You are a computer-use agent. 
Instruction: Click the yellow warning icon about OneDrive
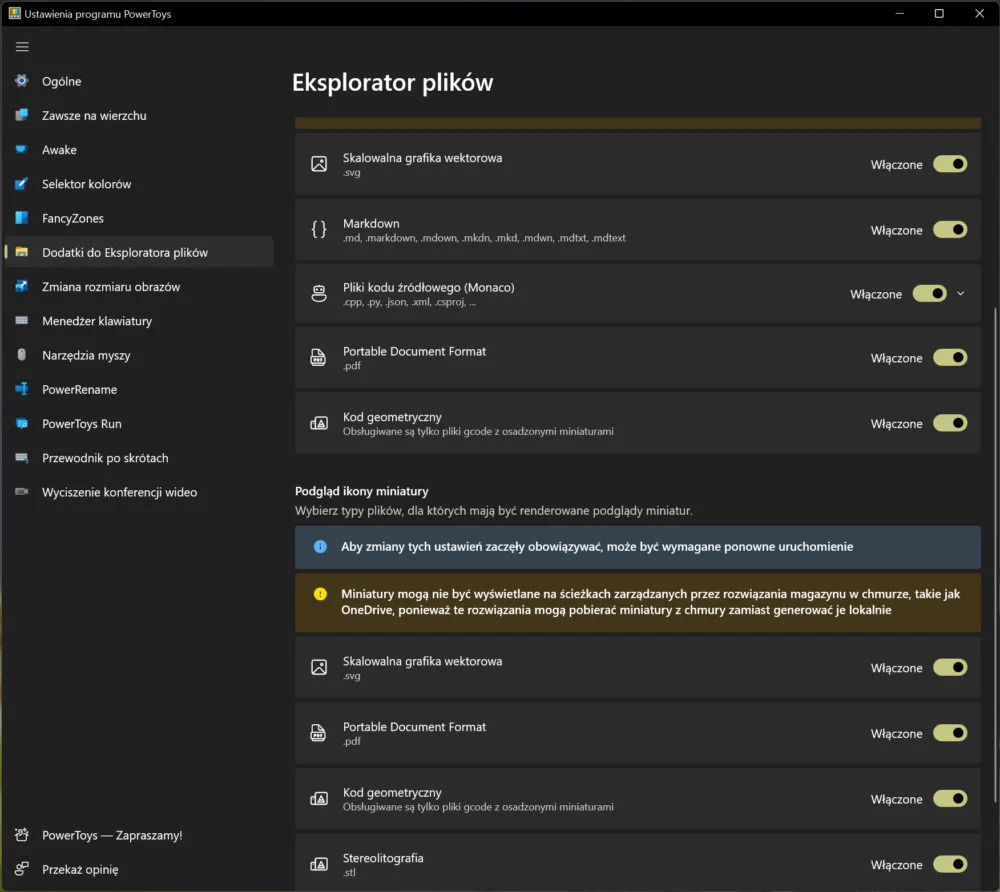pos(320,594)
